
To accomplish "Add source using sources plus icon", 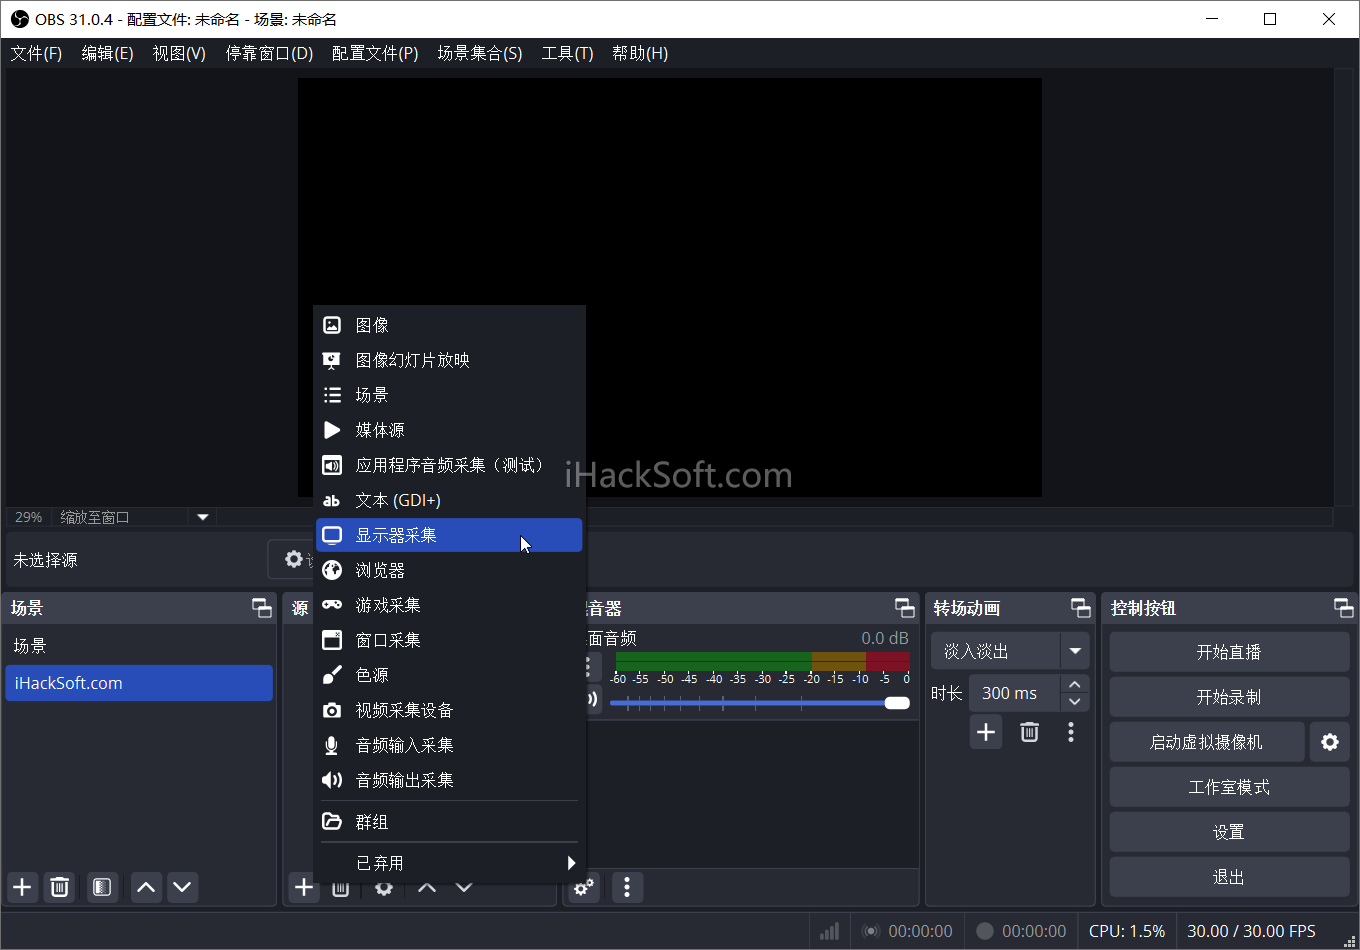I will [304, 887].
